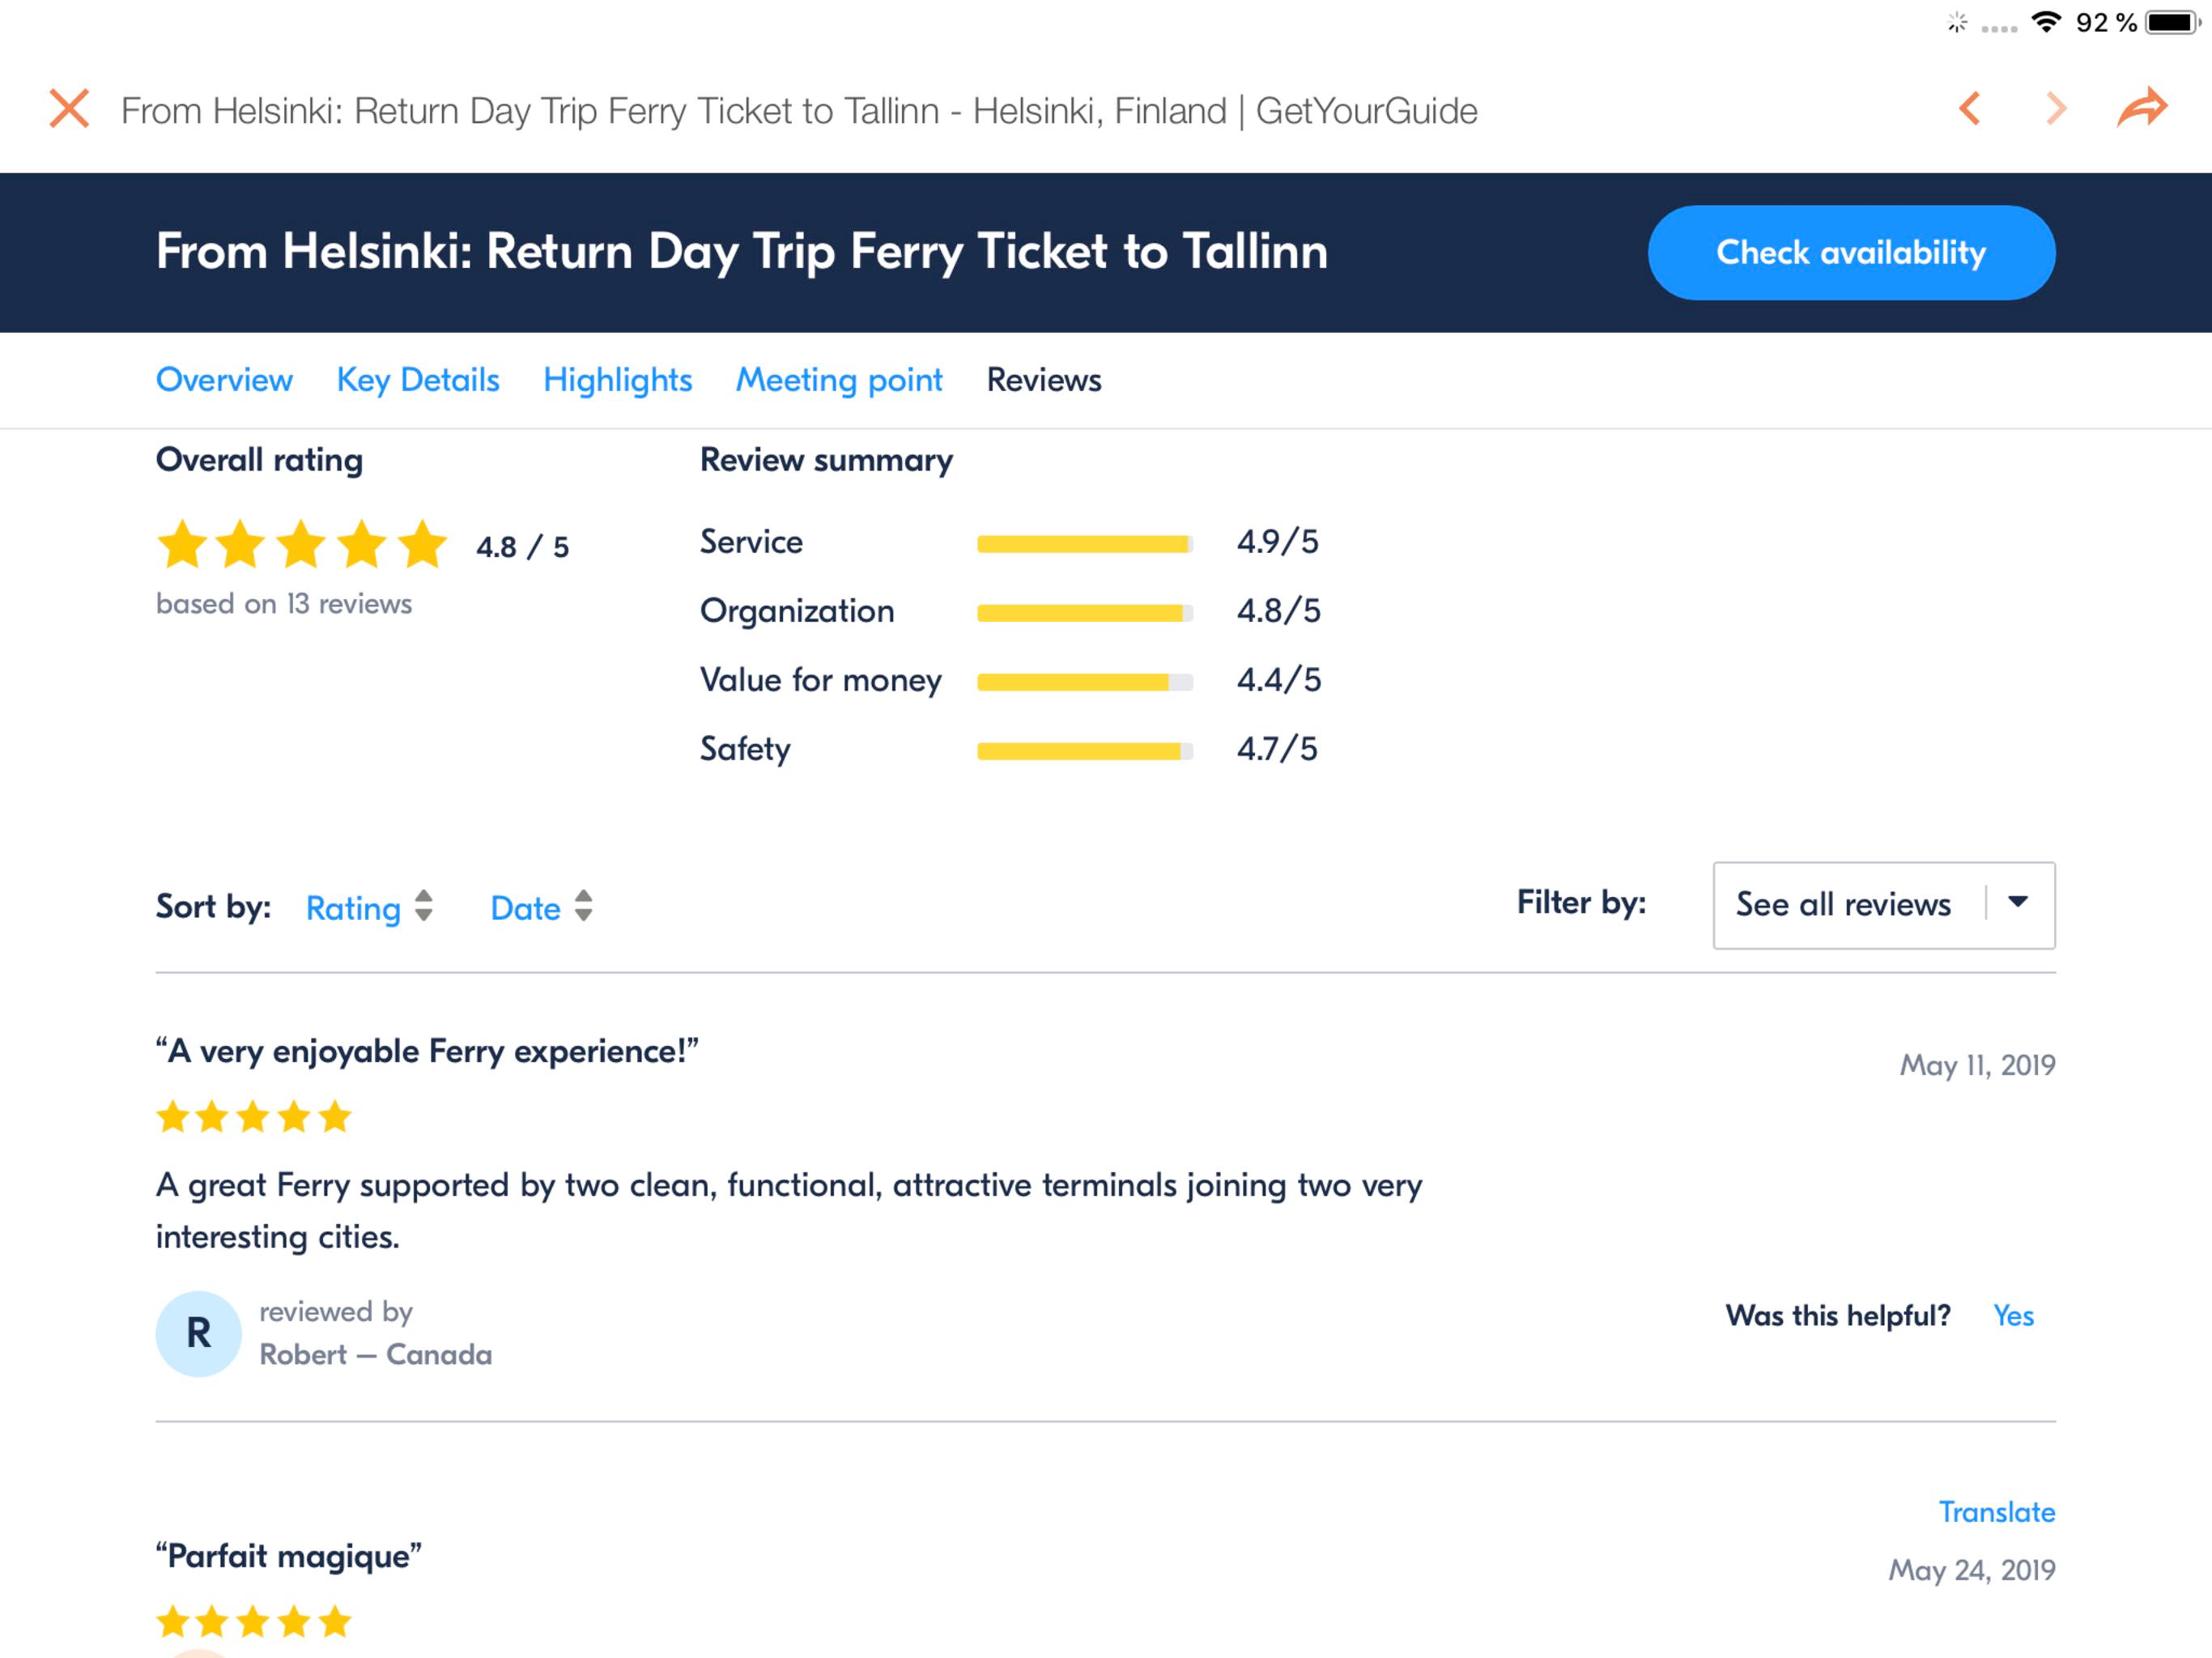
Task: Click the R avatar of reviewer Robert
Action: tap(198, 1333)
